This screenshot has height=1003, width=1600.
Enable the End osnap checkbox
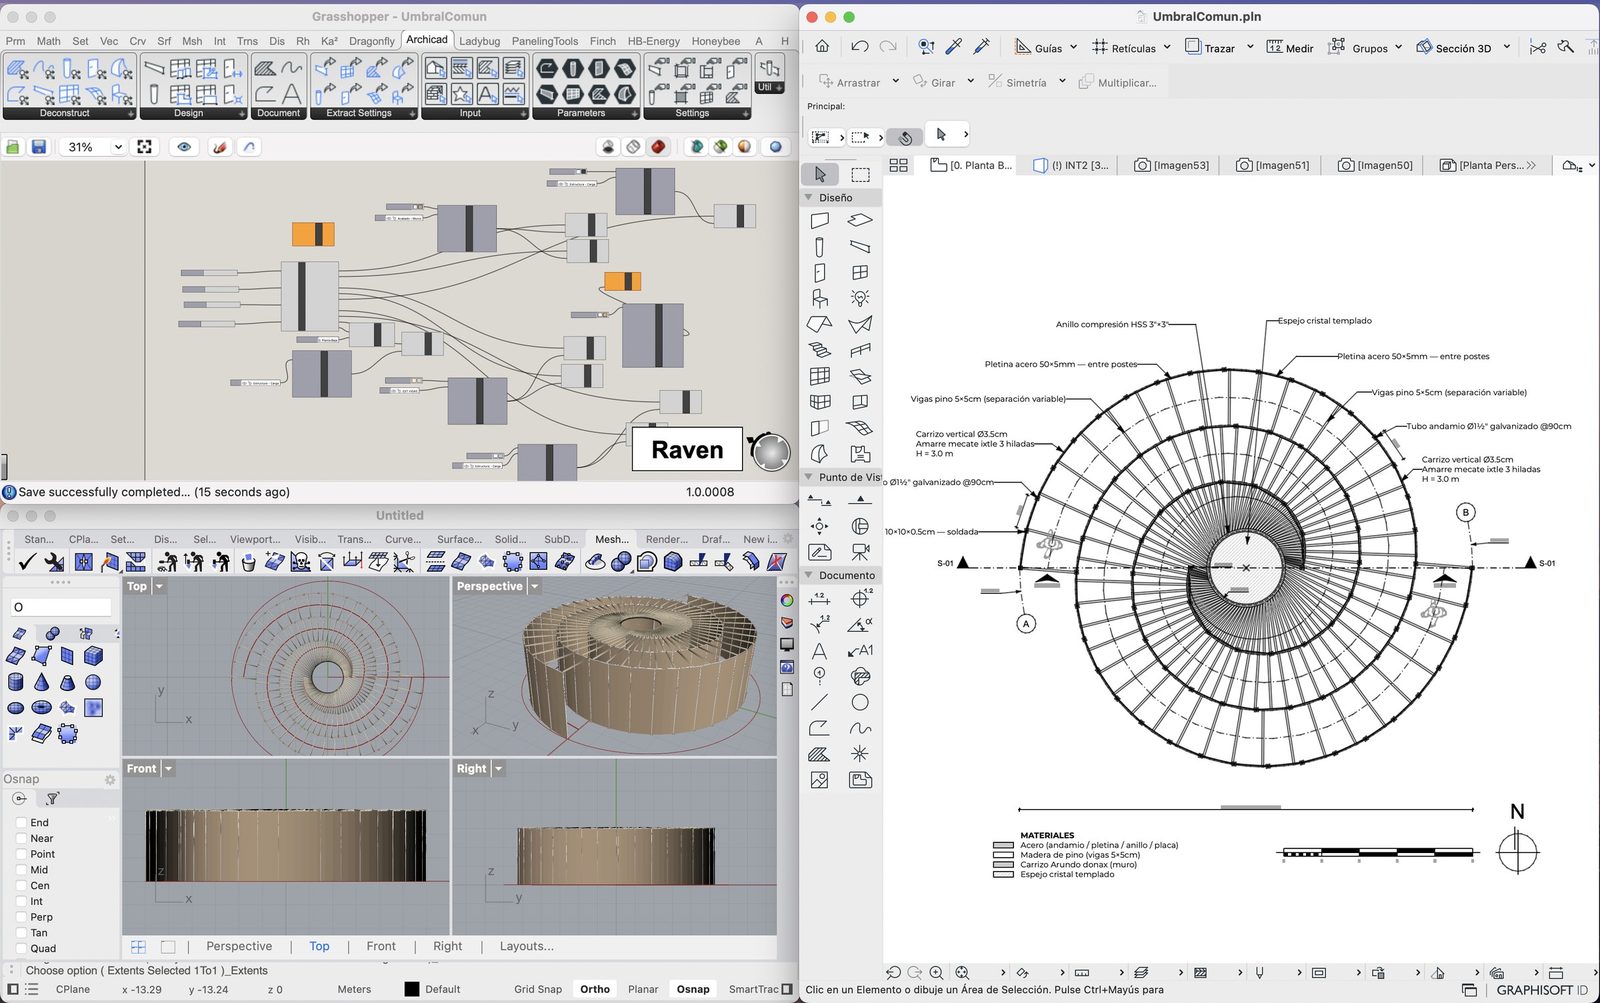click(21, 823)
